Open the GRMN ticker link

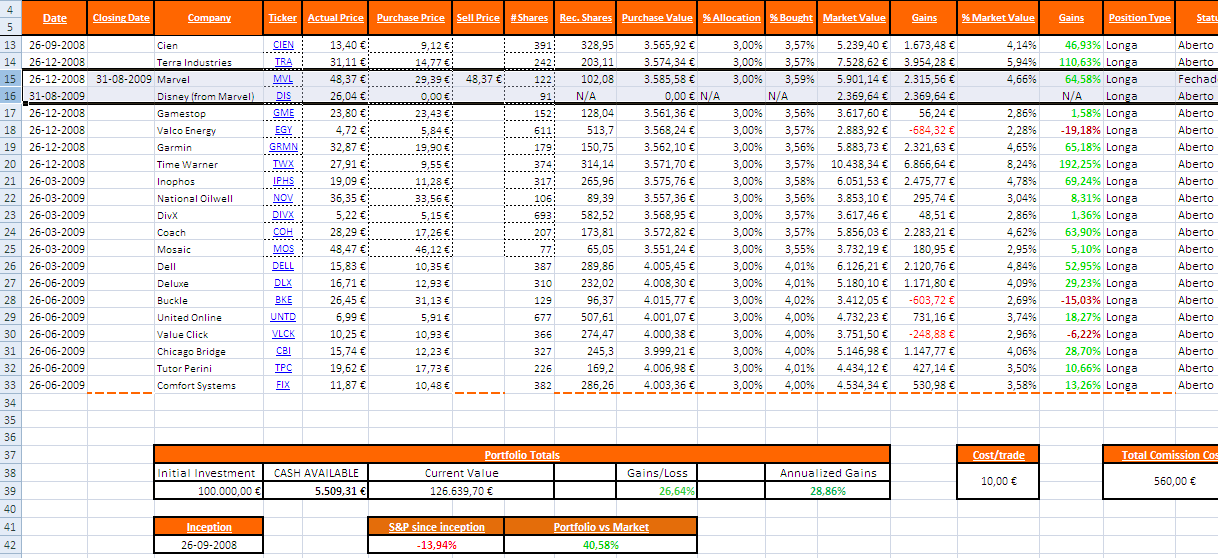pos(283,147)
